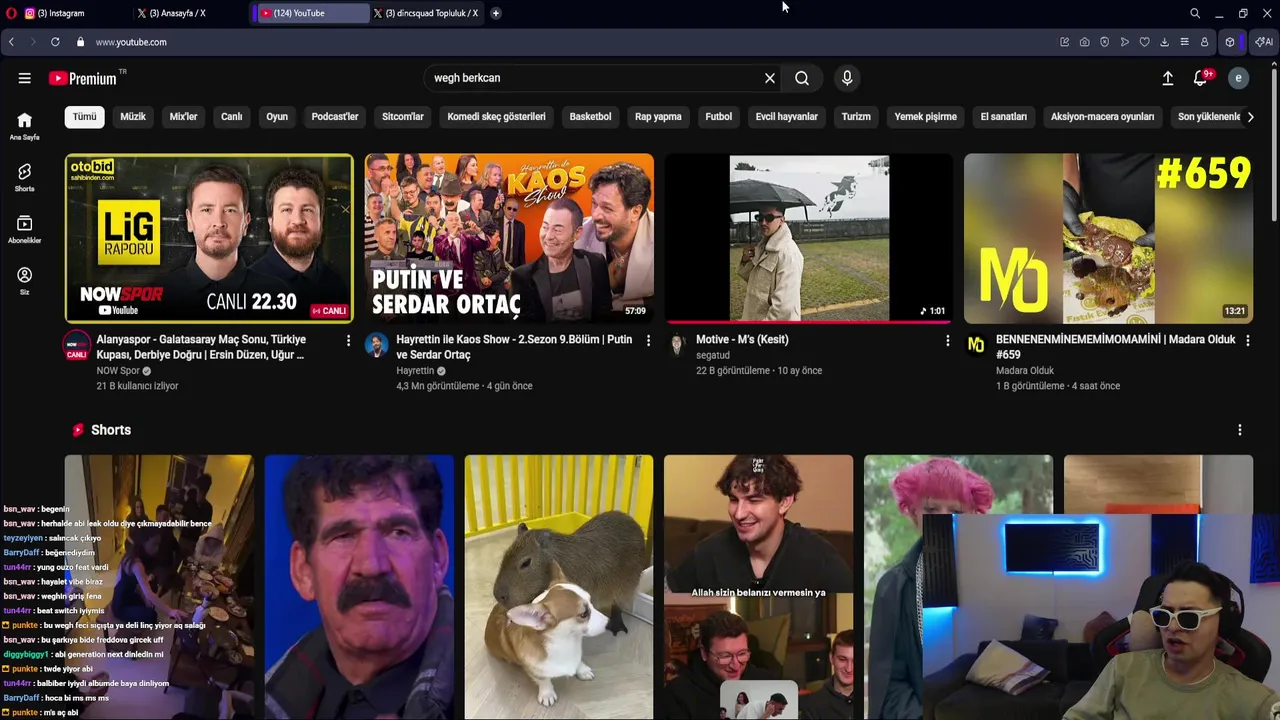Open Abonelikler in the sidebar
Image resolution: width=1280 pixels, height=720 pixels.
[x=25, y=229]
